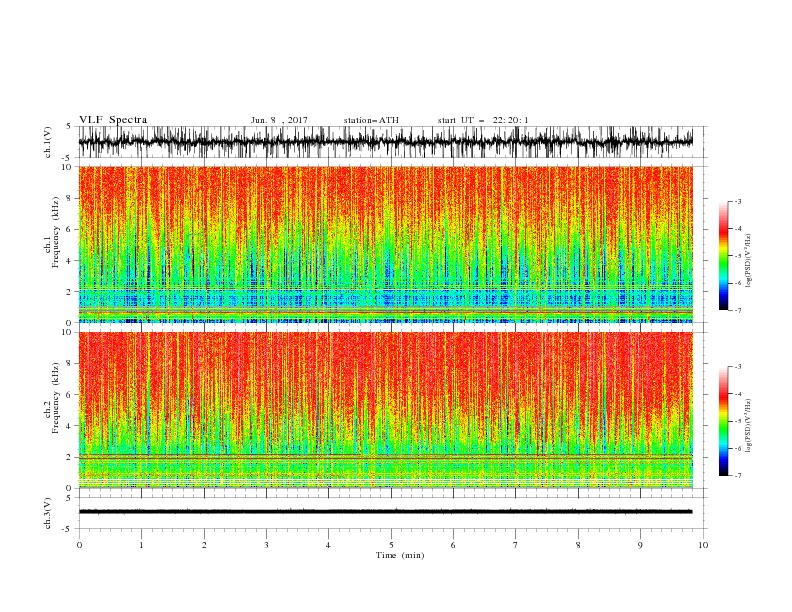Select the "start UT = 22:20: 1" text
792x612 pixels.
click(x=483, y=120)
